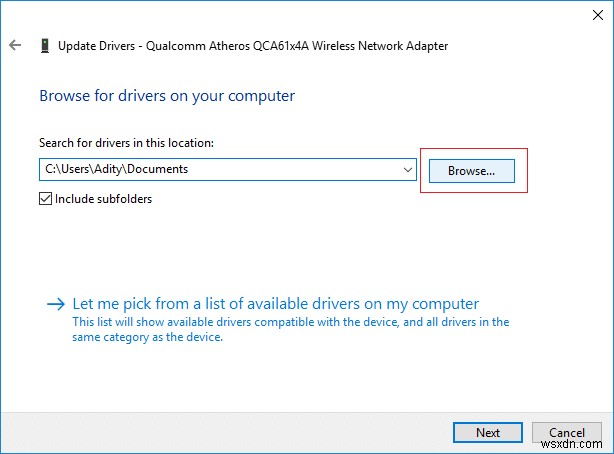Toggle the Include subfolders checkbox
The image size is (614, 454).
pos(45,198)
